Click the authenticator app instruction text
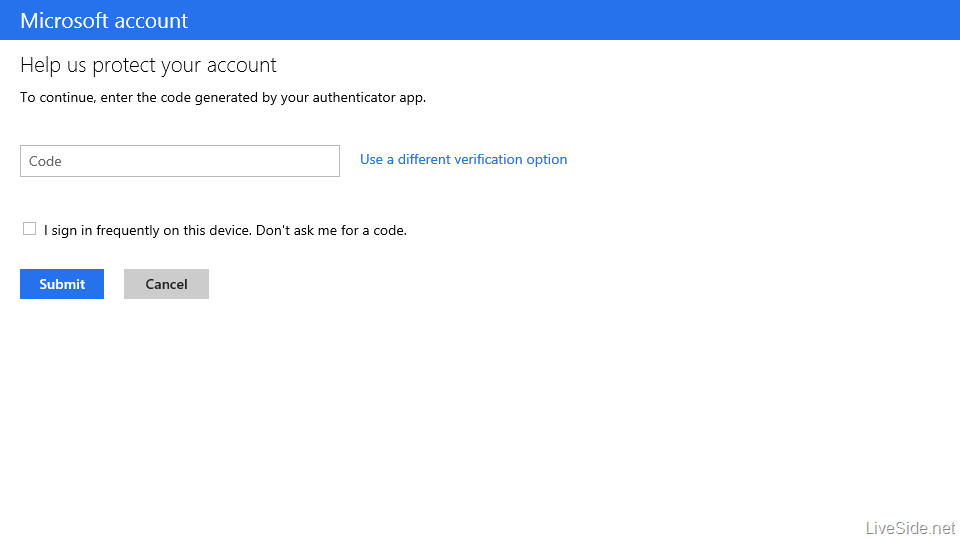960x539 pixels. (x=223, y=98)
